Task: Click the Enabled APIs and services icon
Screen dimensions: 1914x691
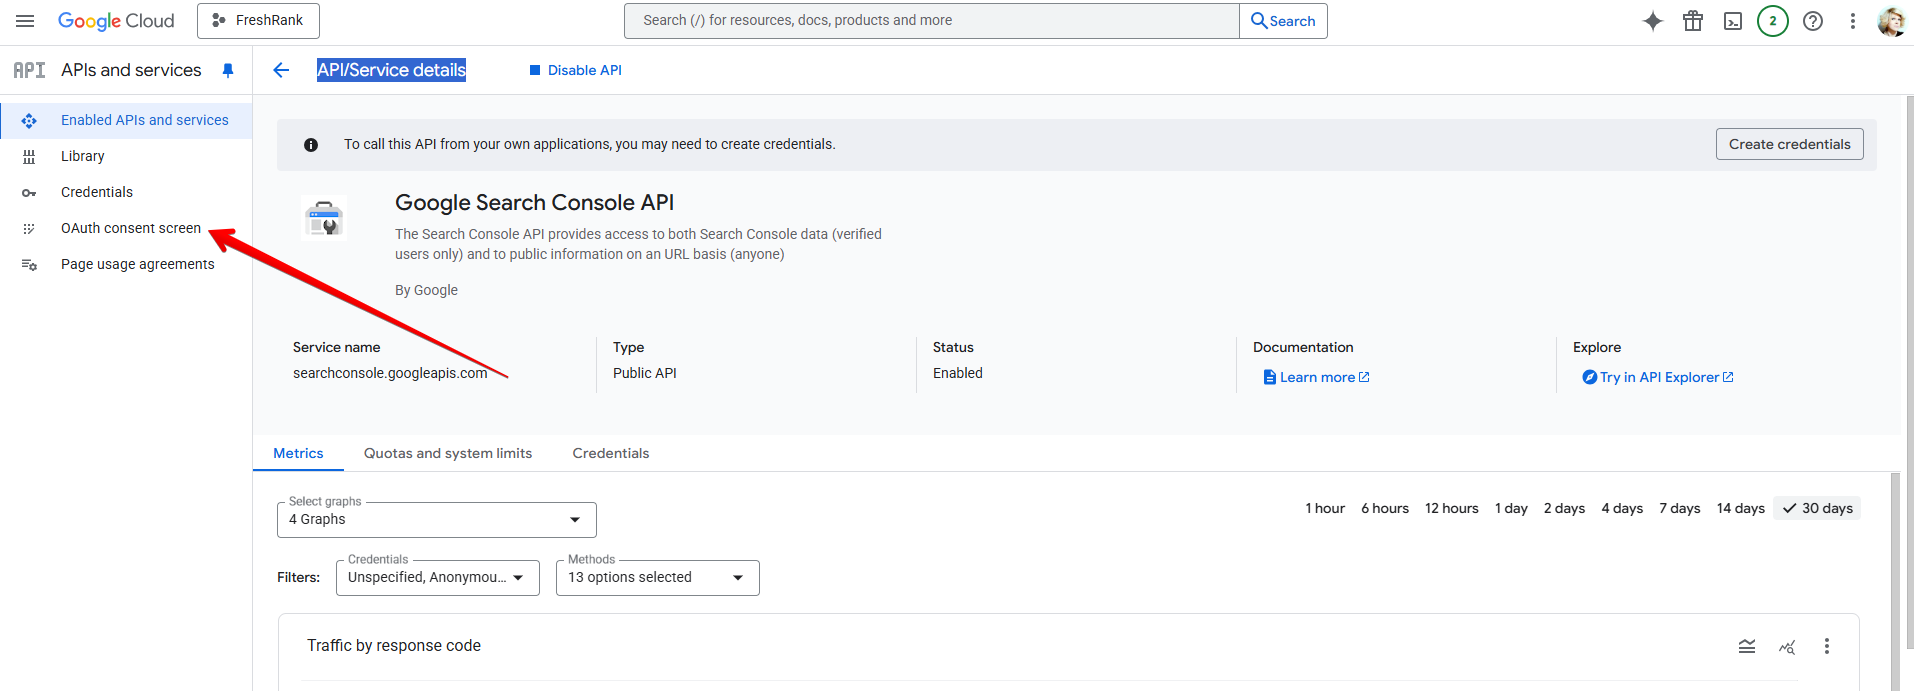Action: coord(29,121)
